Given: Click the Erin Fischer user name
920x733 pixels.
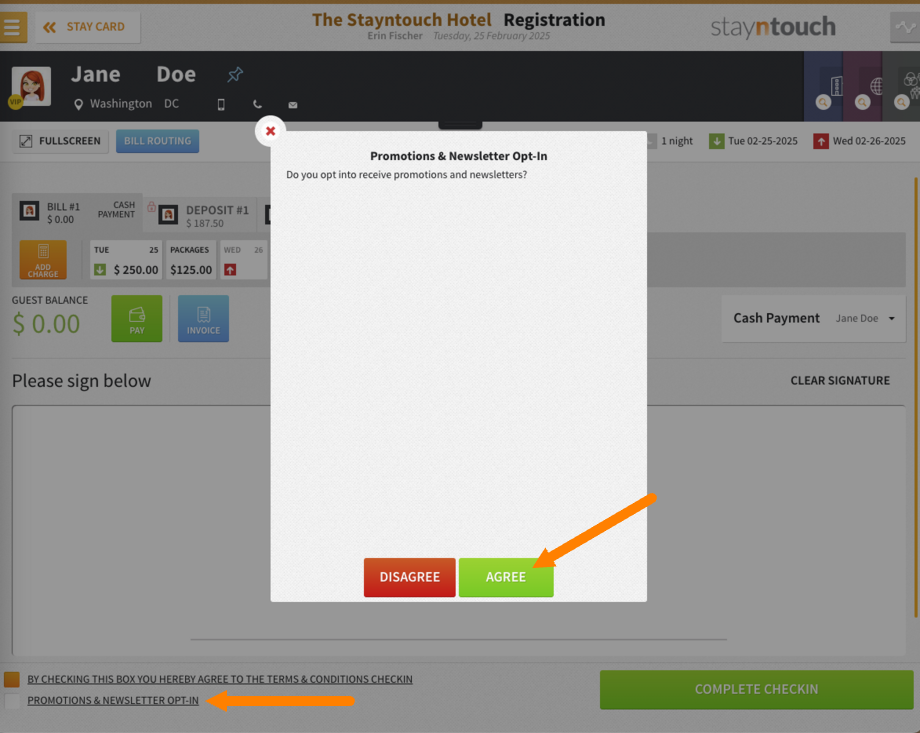Looking at the screenshot, I should click(395, 36).
